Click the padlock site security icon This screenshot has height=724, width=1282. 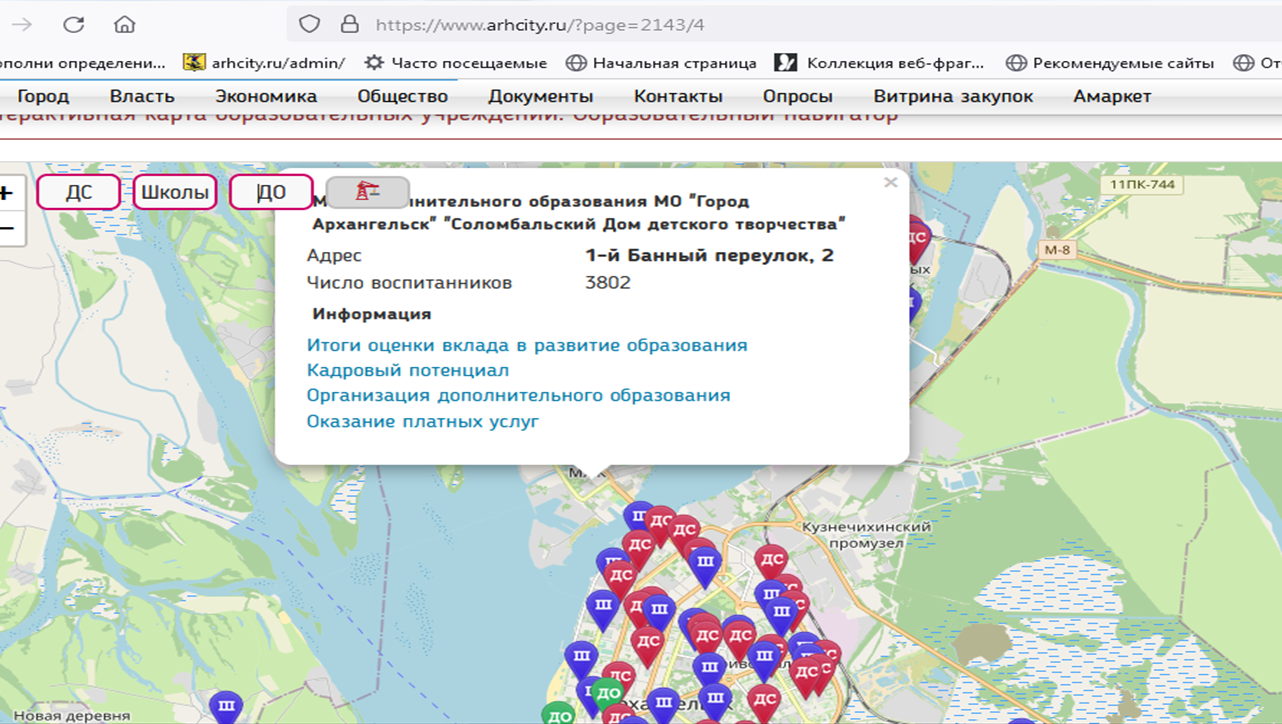(x=349, y=25)
